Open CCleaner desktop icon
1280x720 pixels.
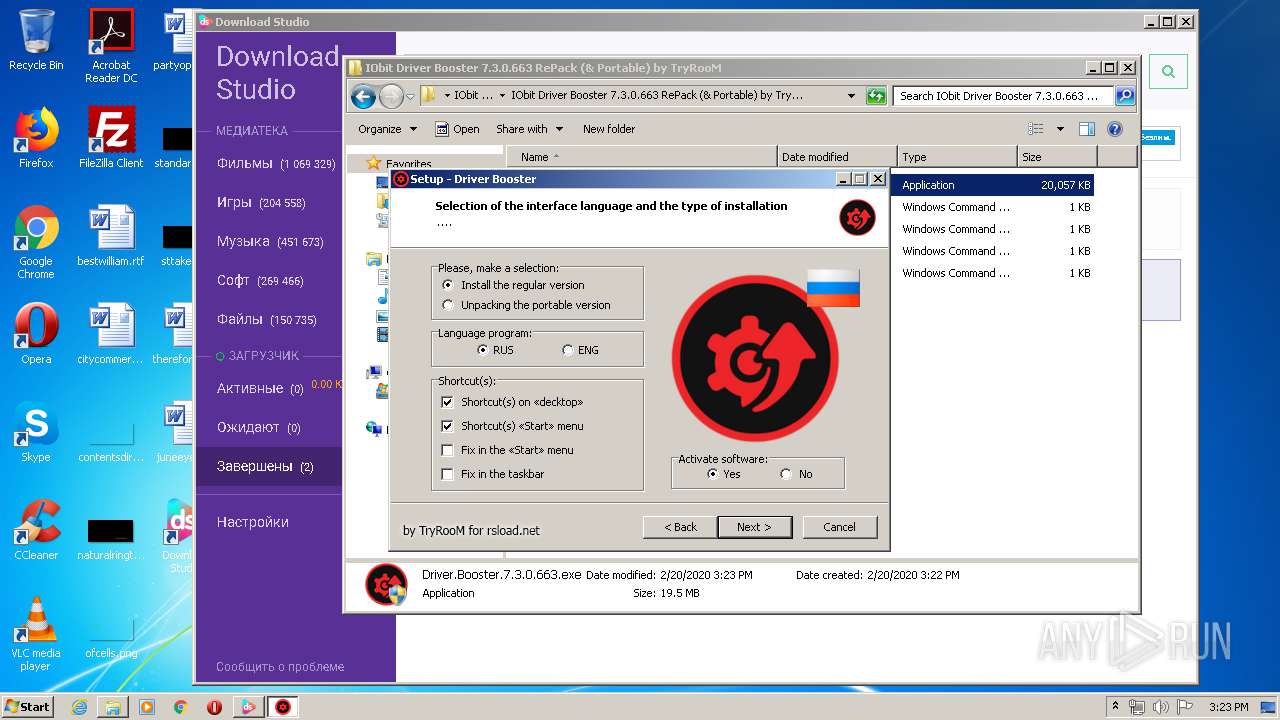click(x=36, y=529)
